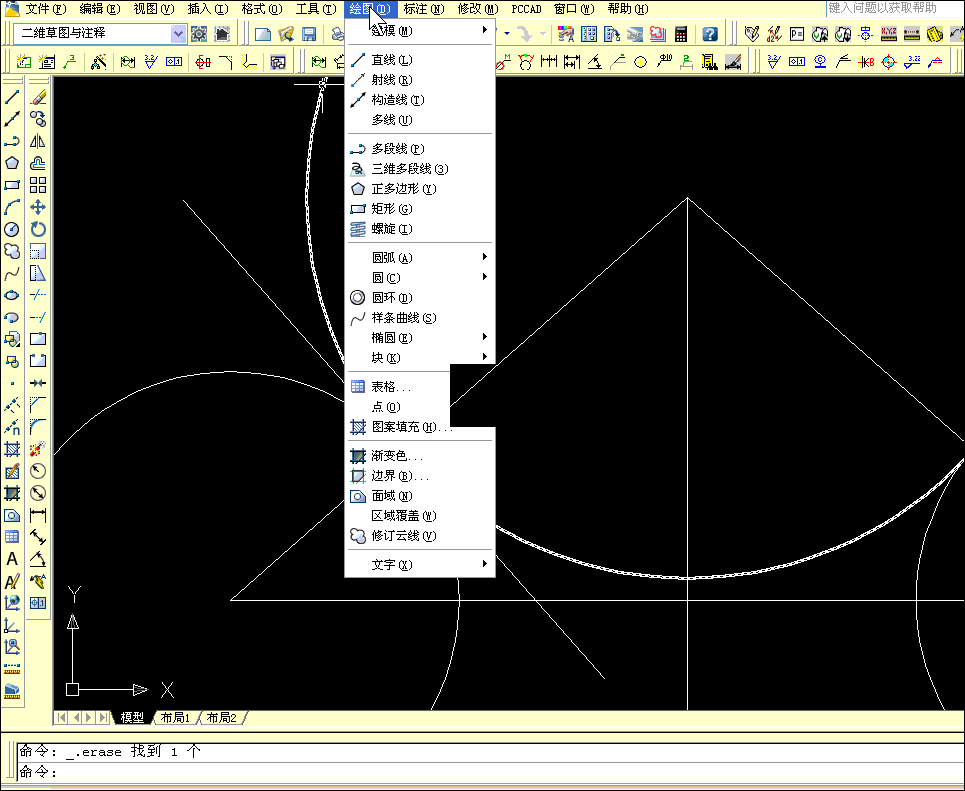This screenshot has height=791, width=965.
Task: Expand the 圆弧(A) submenu
Action: (x=420, y=257)
